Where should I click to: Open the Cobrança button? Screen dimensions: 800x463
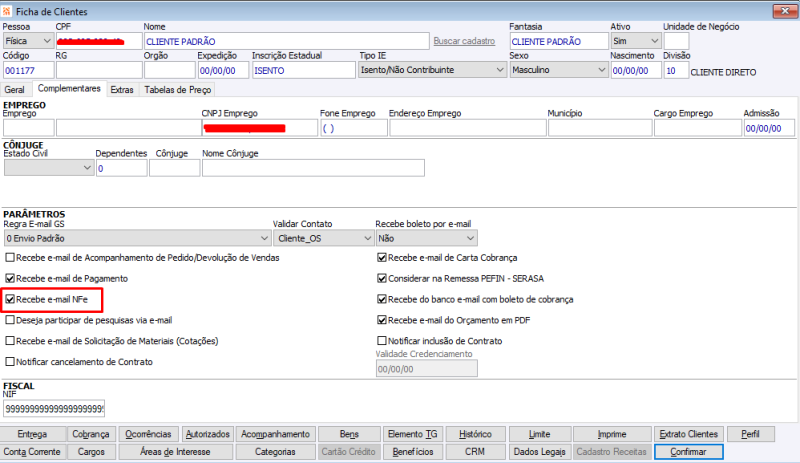pyautogui.click(x=91, y=434)
